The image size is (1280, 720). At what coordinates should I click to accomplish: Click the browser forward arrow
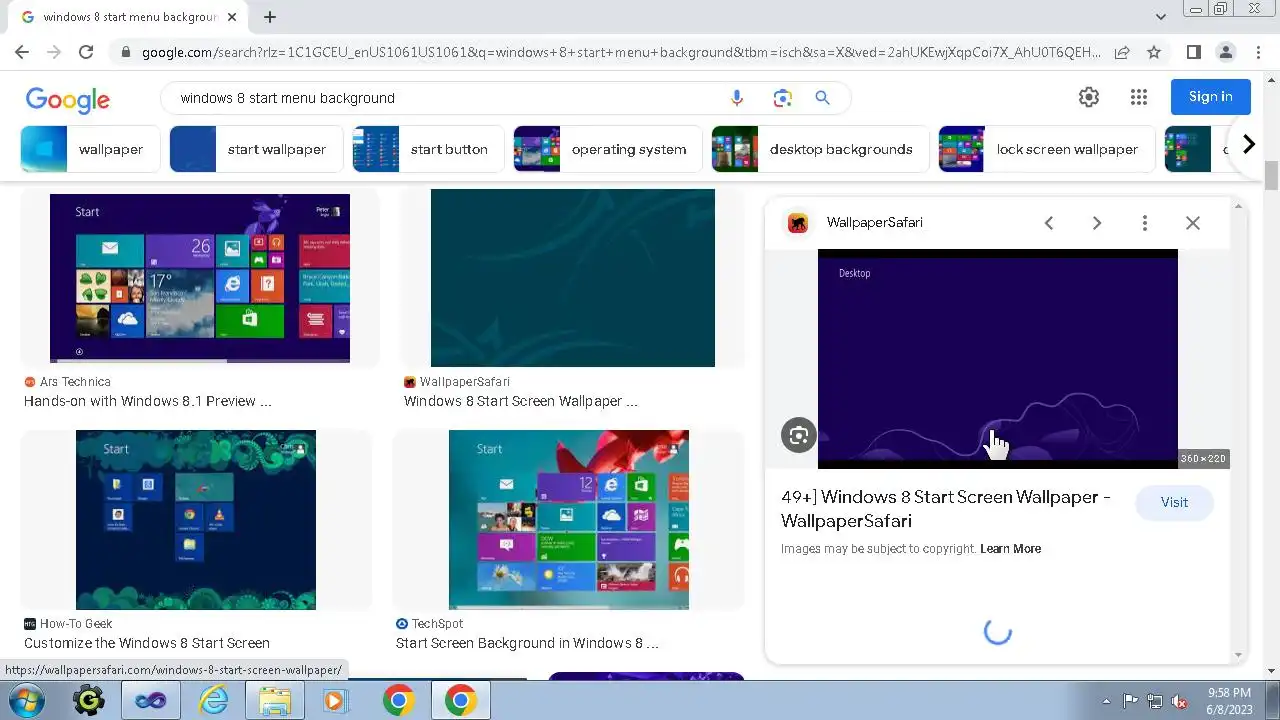54,52
